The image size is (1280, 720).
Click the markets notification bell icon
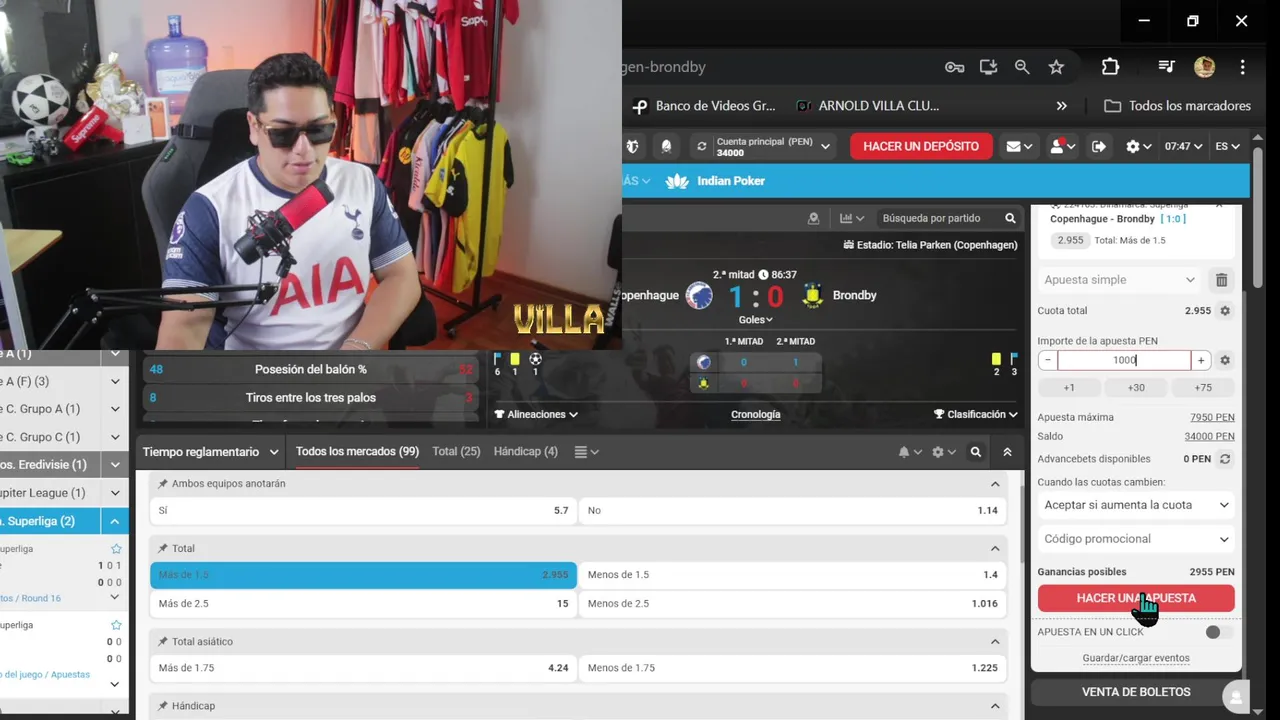[x=908, y=452]
